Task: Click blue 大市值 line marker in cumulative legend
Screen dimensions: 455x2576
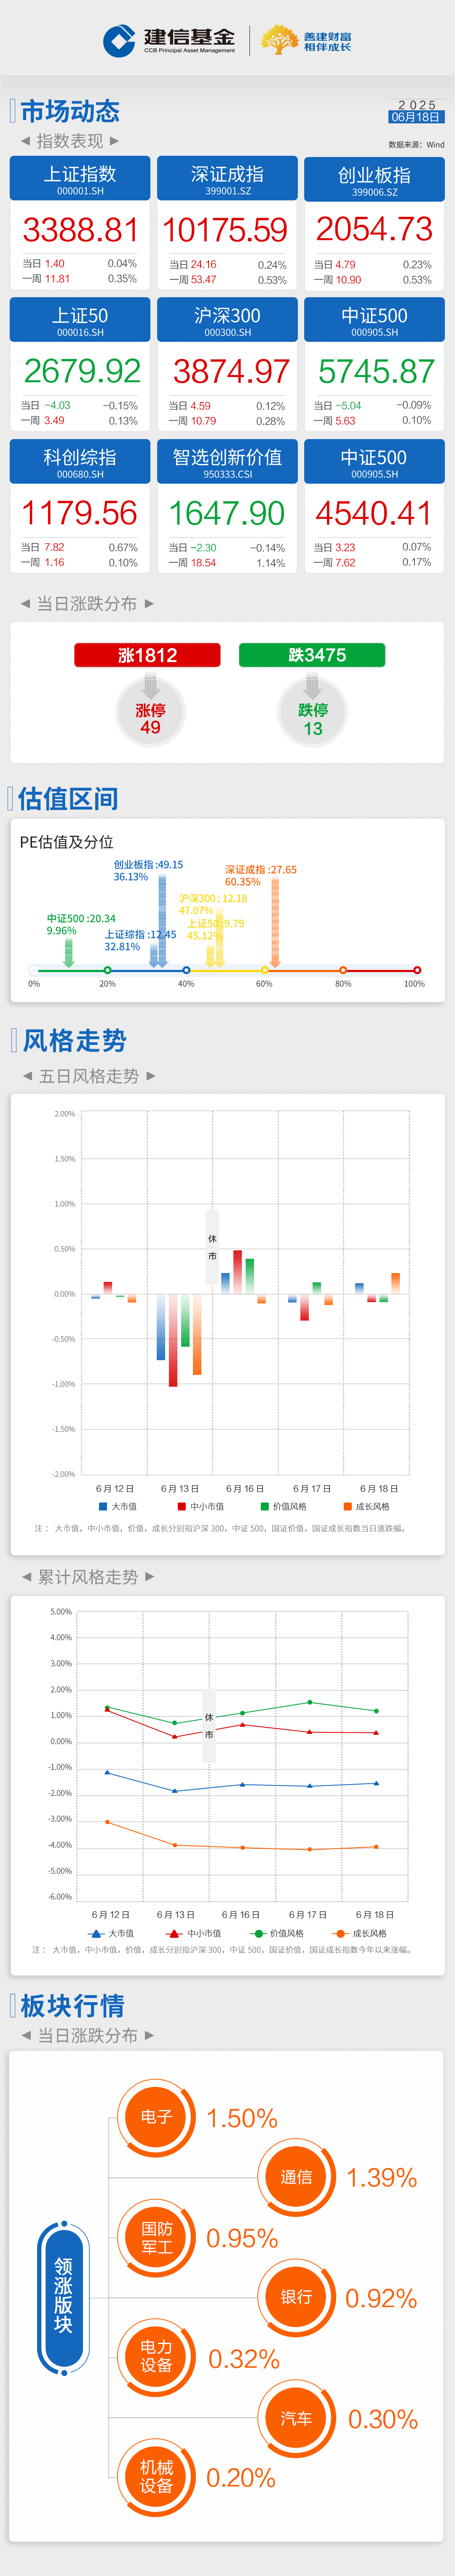Action: (x=96, y=1933)
